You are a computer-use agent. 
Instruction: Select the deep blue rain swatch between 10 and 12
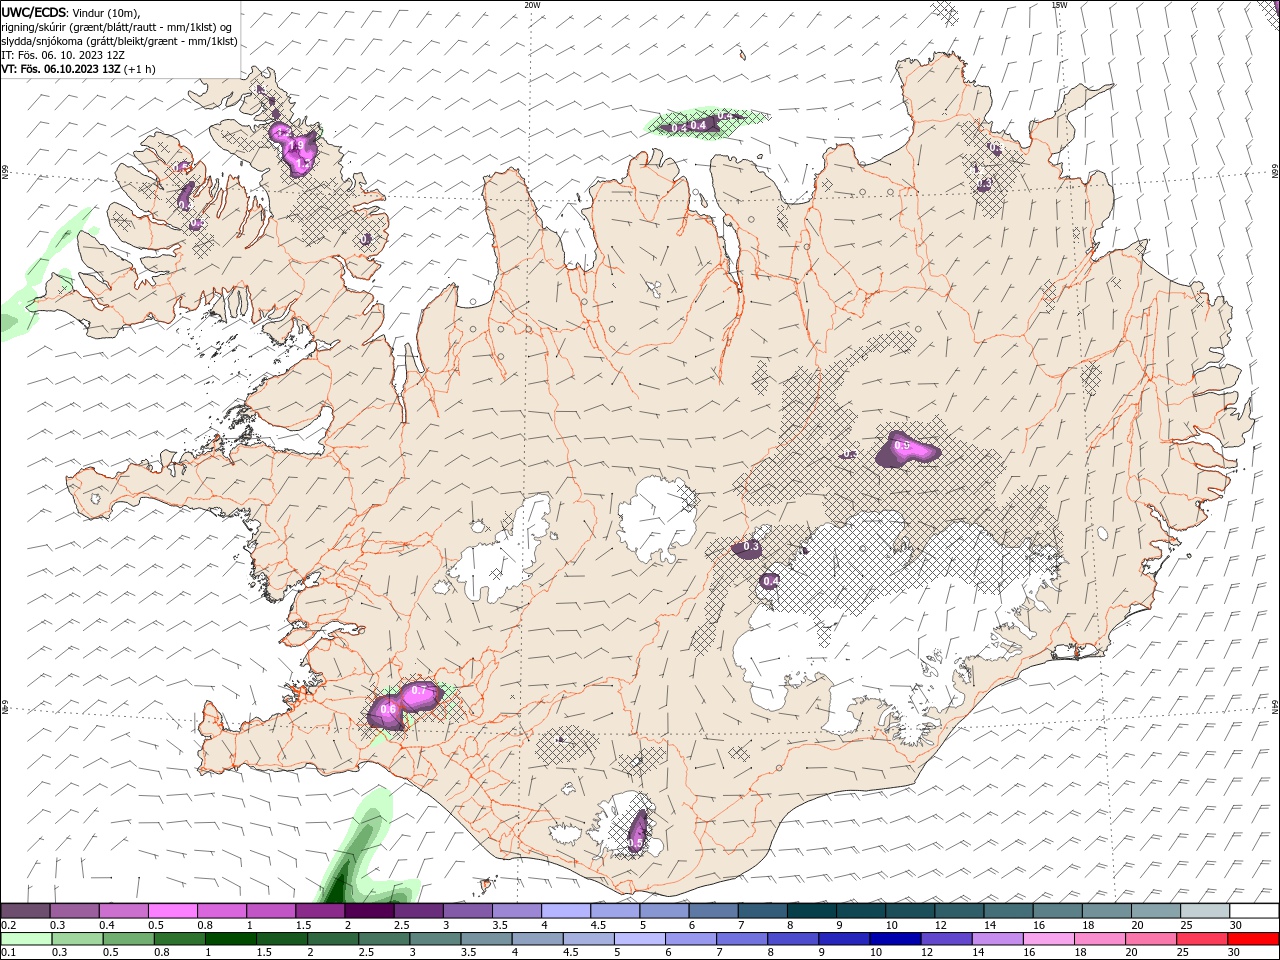coord(895,939)
